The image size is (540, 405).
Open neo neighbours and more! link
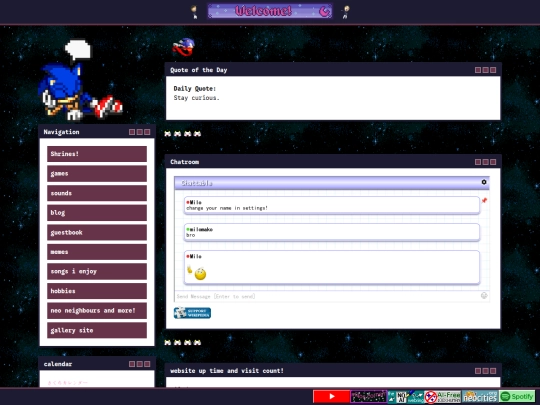[97, 310]
